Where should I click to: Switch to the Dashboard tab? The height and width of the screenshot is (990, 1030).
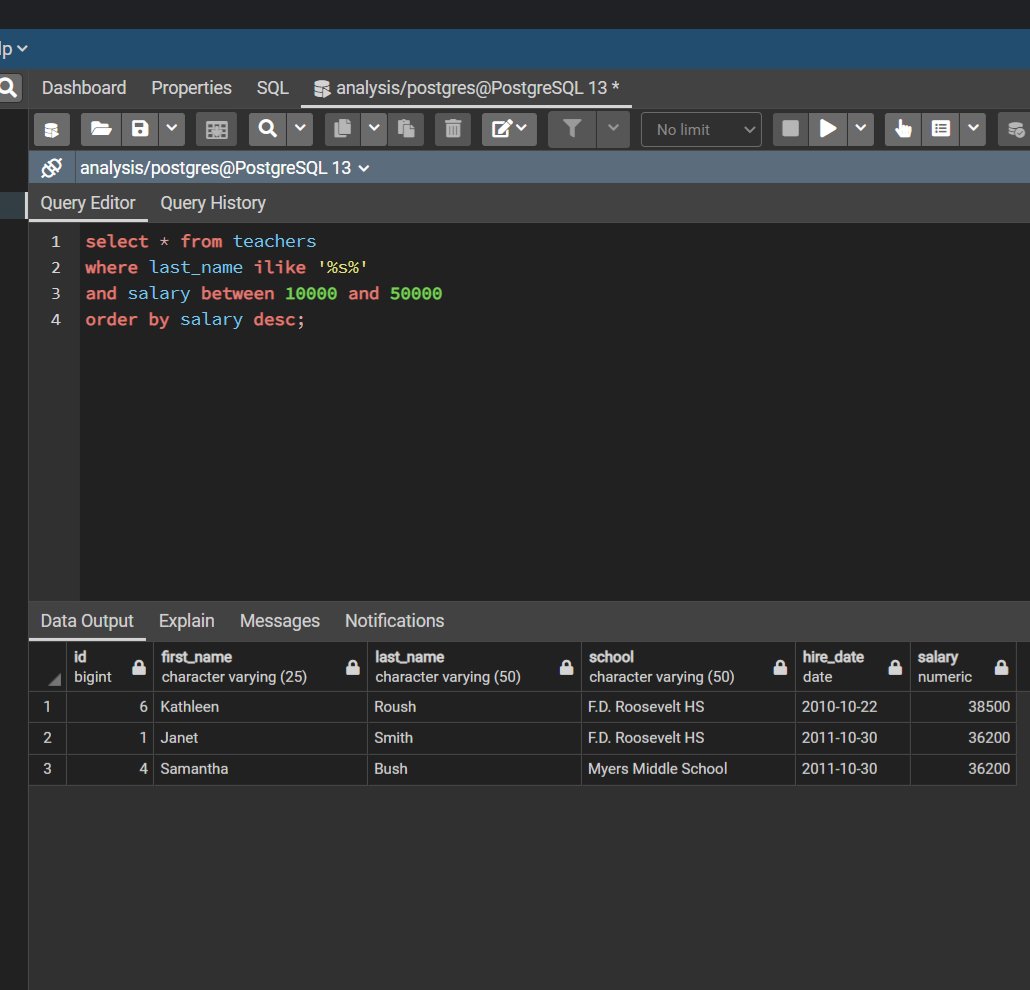pos(84,88)
